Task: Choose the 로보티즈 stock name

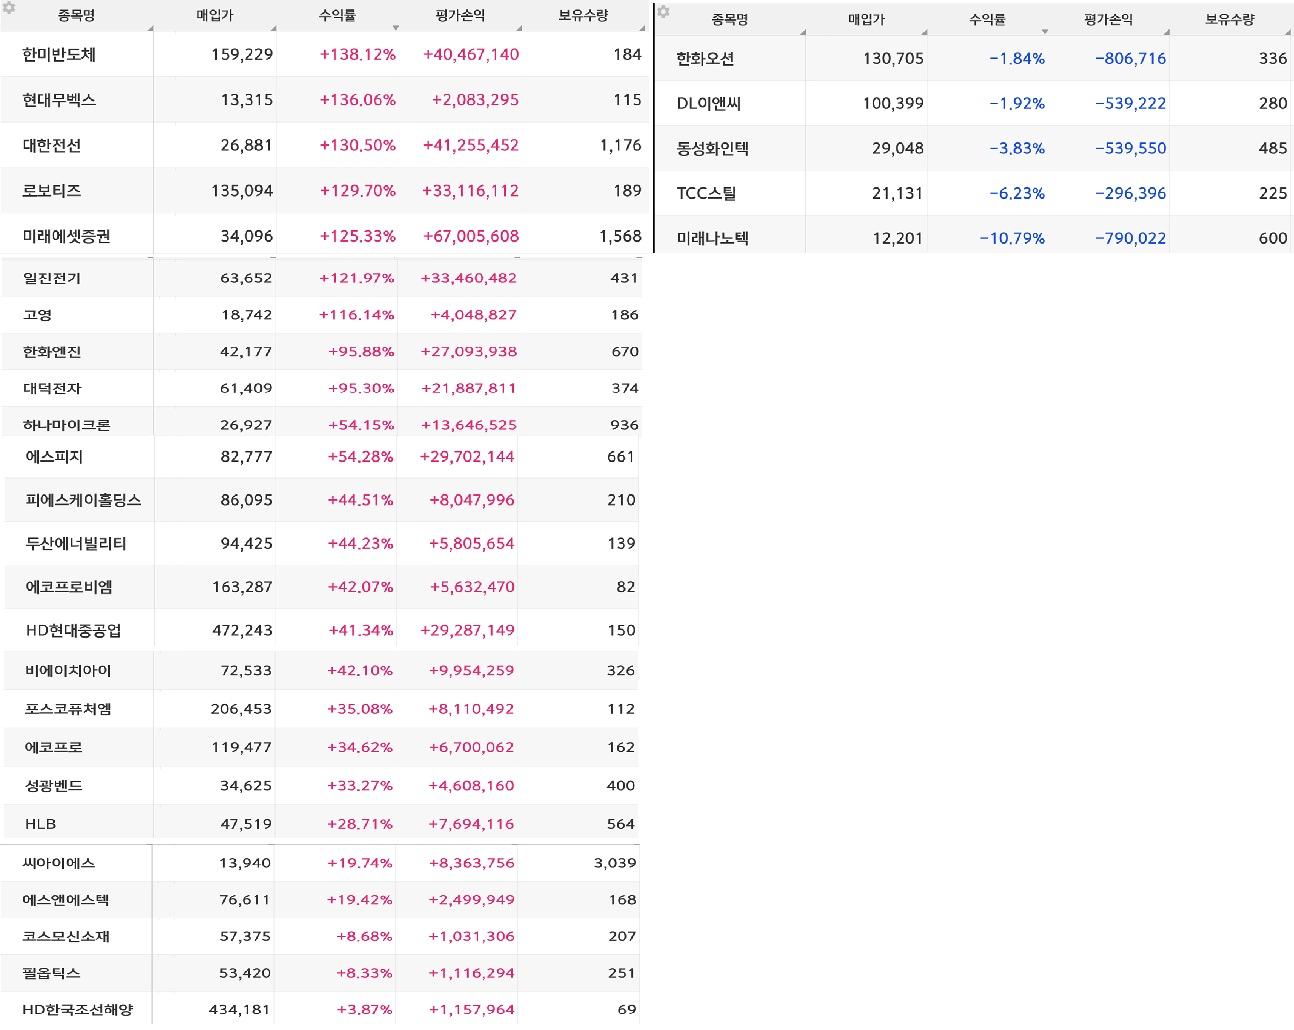Action: point(52,191)
